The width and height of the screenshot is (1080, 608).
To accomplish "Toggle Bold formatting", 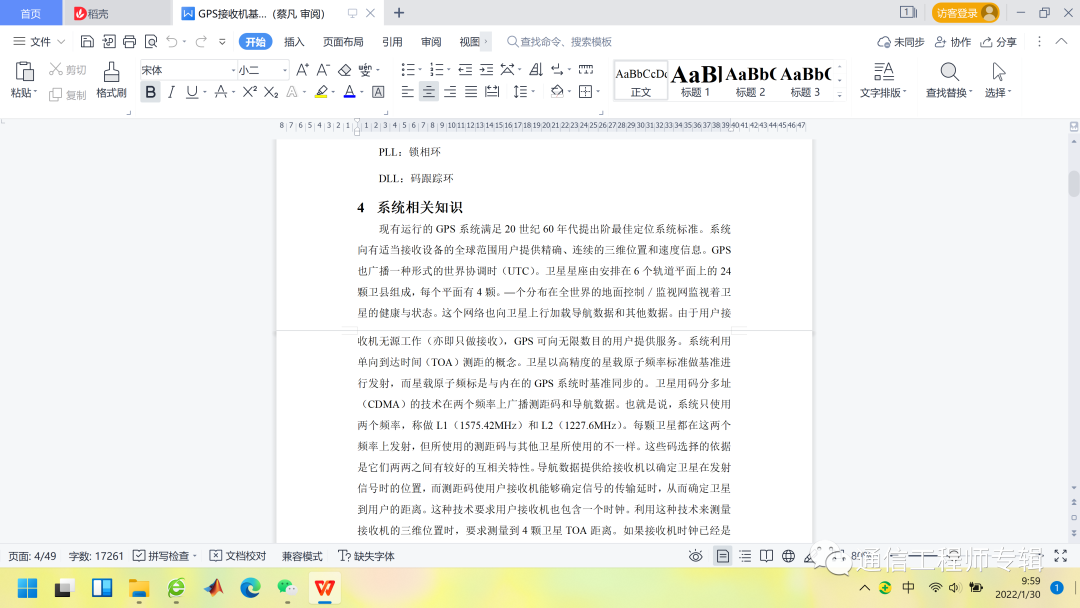I will pyautogui.click(x=150, y=92).
